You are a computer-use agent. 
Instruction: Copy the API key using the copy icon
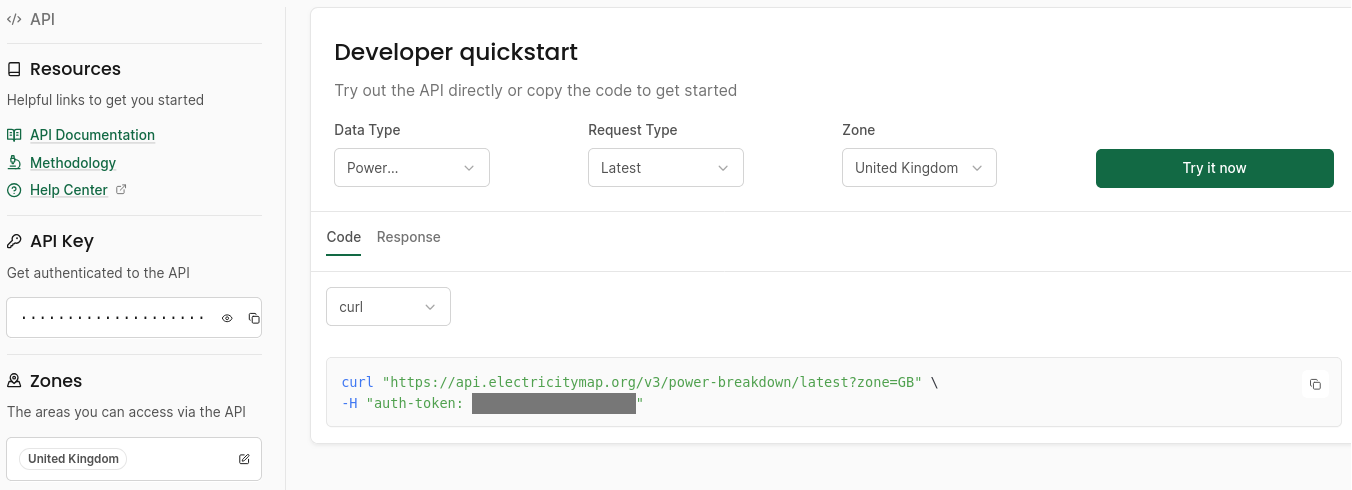(x=253, y=318)
